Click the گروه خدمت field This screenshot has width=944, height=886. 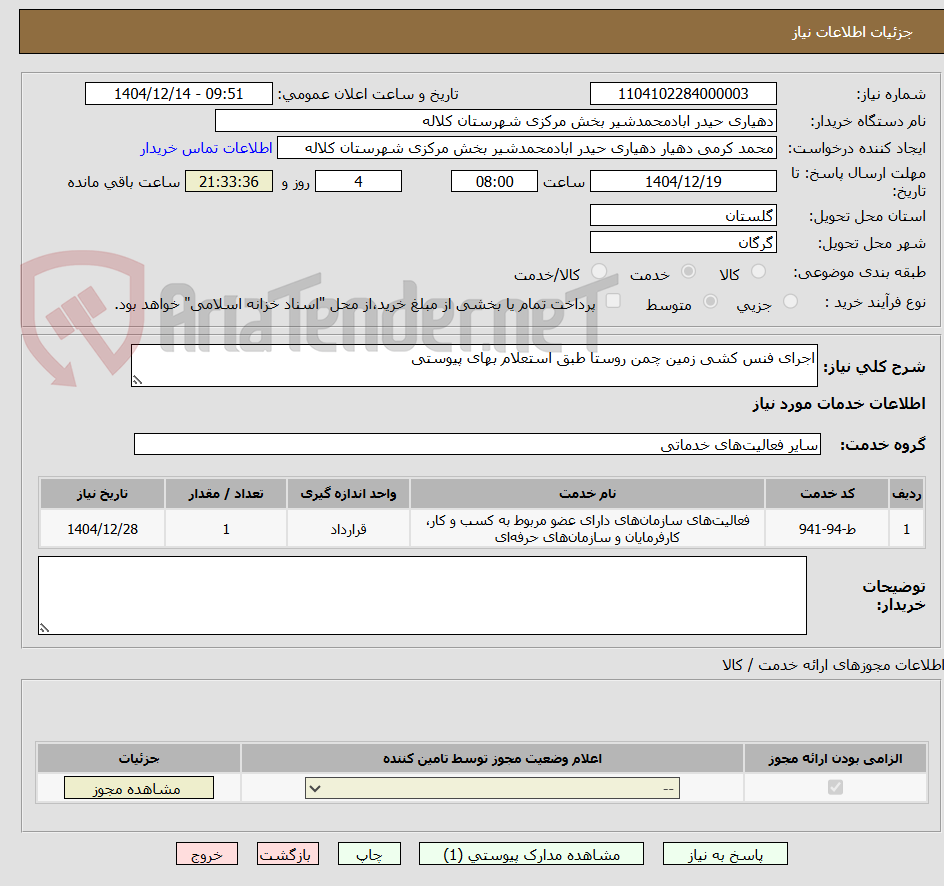(477, 444)
